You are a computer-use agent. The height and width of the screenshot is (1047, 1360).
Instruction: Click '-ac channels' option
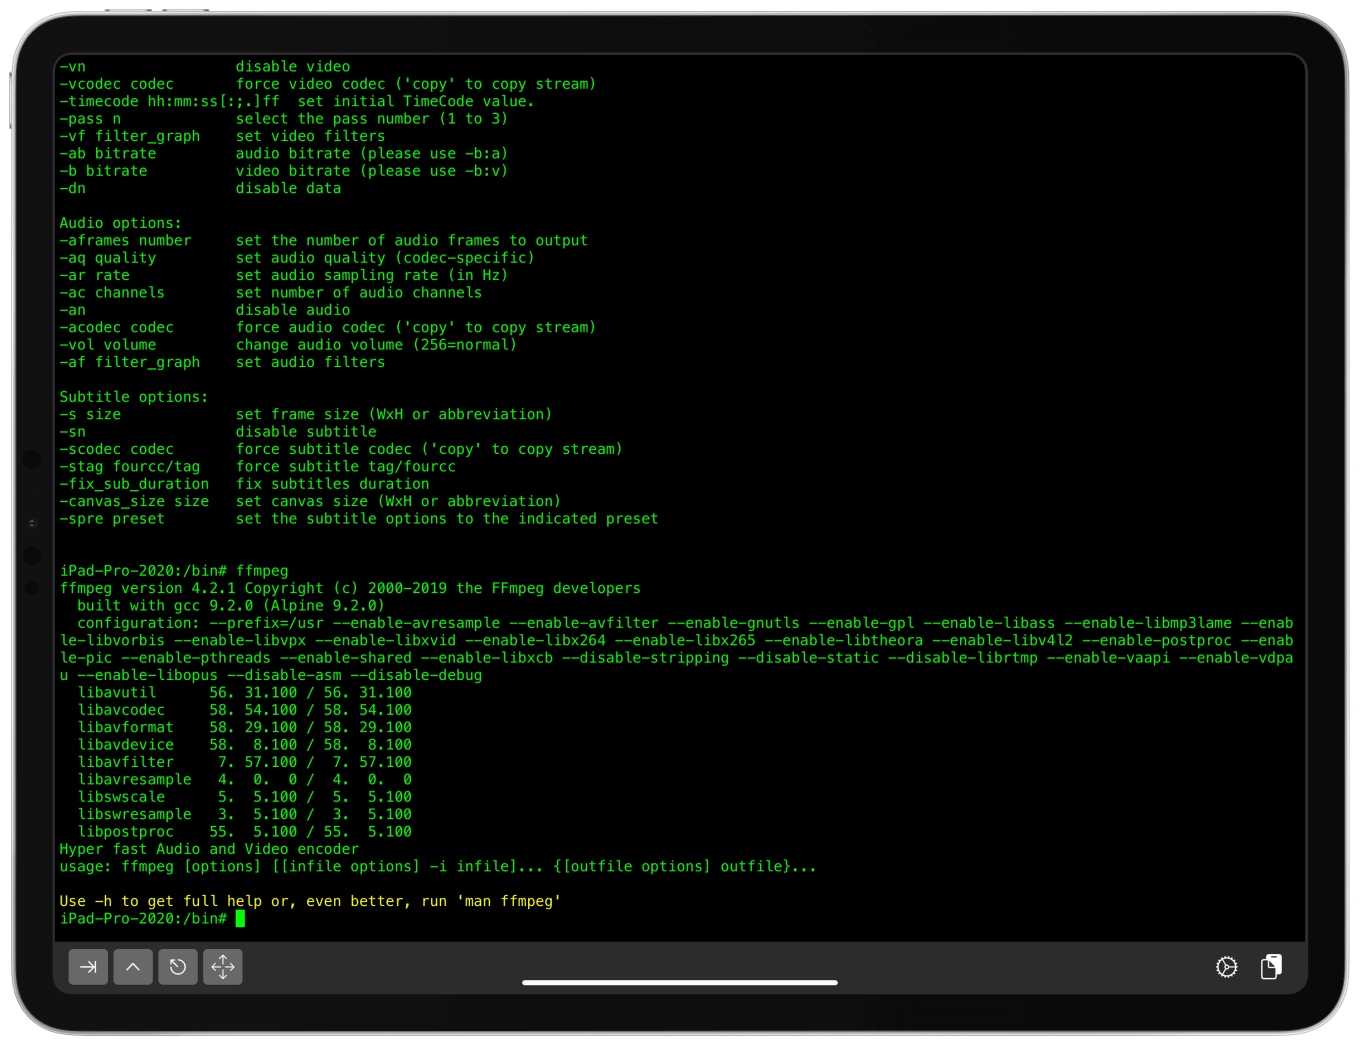click(x=112, y=293)
